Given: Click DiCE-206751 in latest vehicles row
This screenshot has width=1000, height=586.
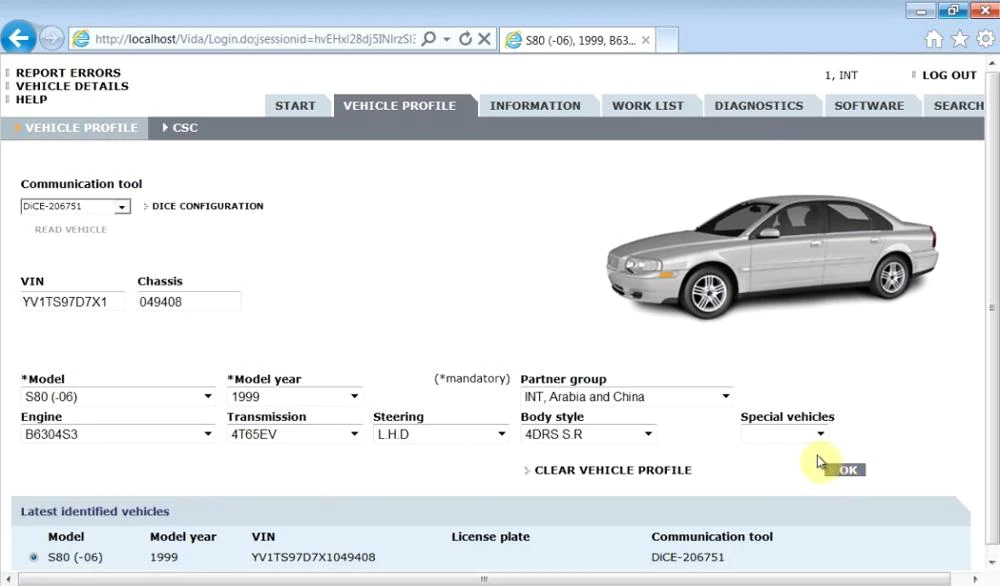Looking at the screenshot, I should point(688,557).
